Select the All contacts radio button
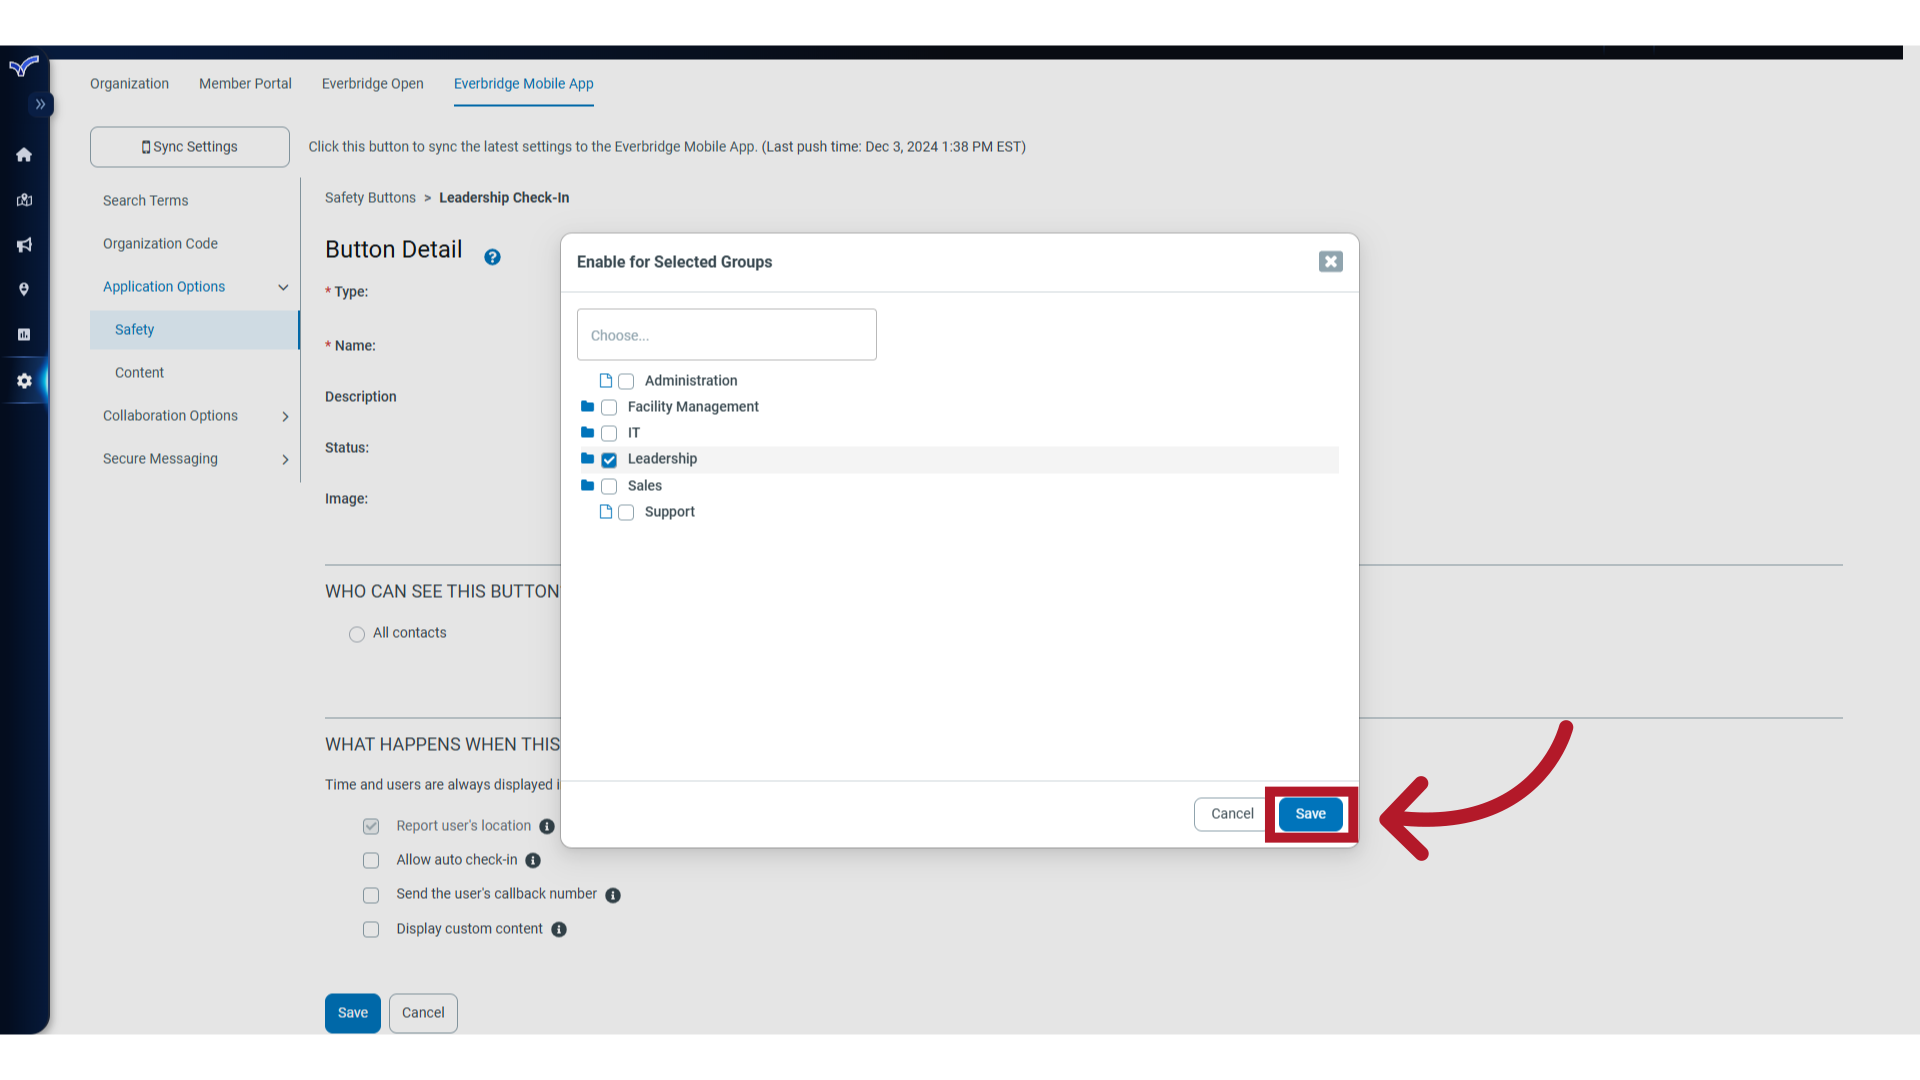Image resolution: width=1920 pixels, height=1080 pixels. tap(357, 634)
